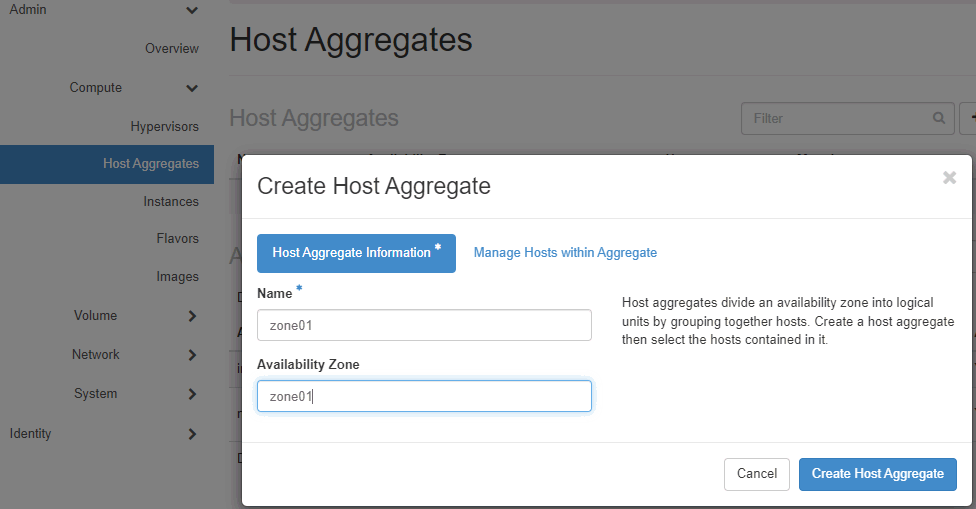976x509 pixels.
Task: Select Instances from the Compute menu
Action: [x=170, y=202]
